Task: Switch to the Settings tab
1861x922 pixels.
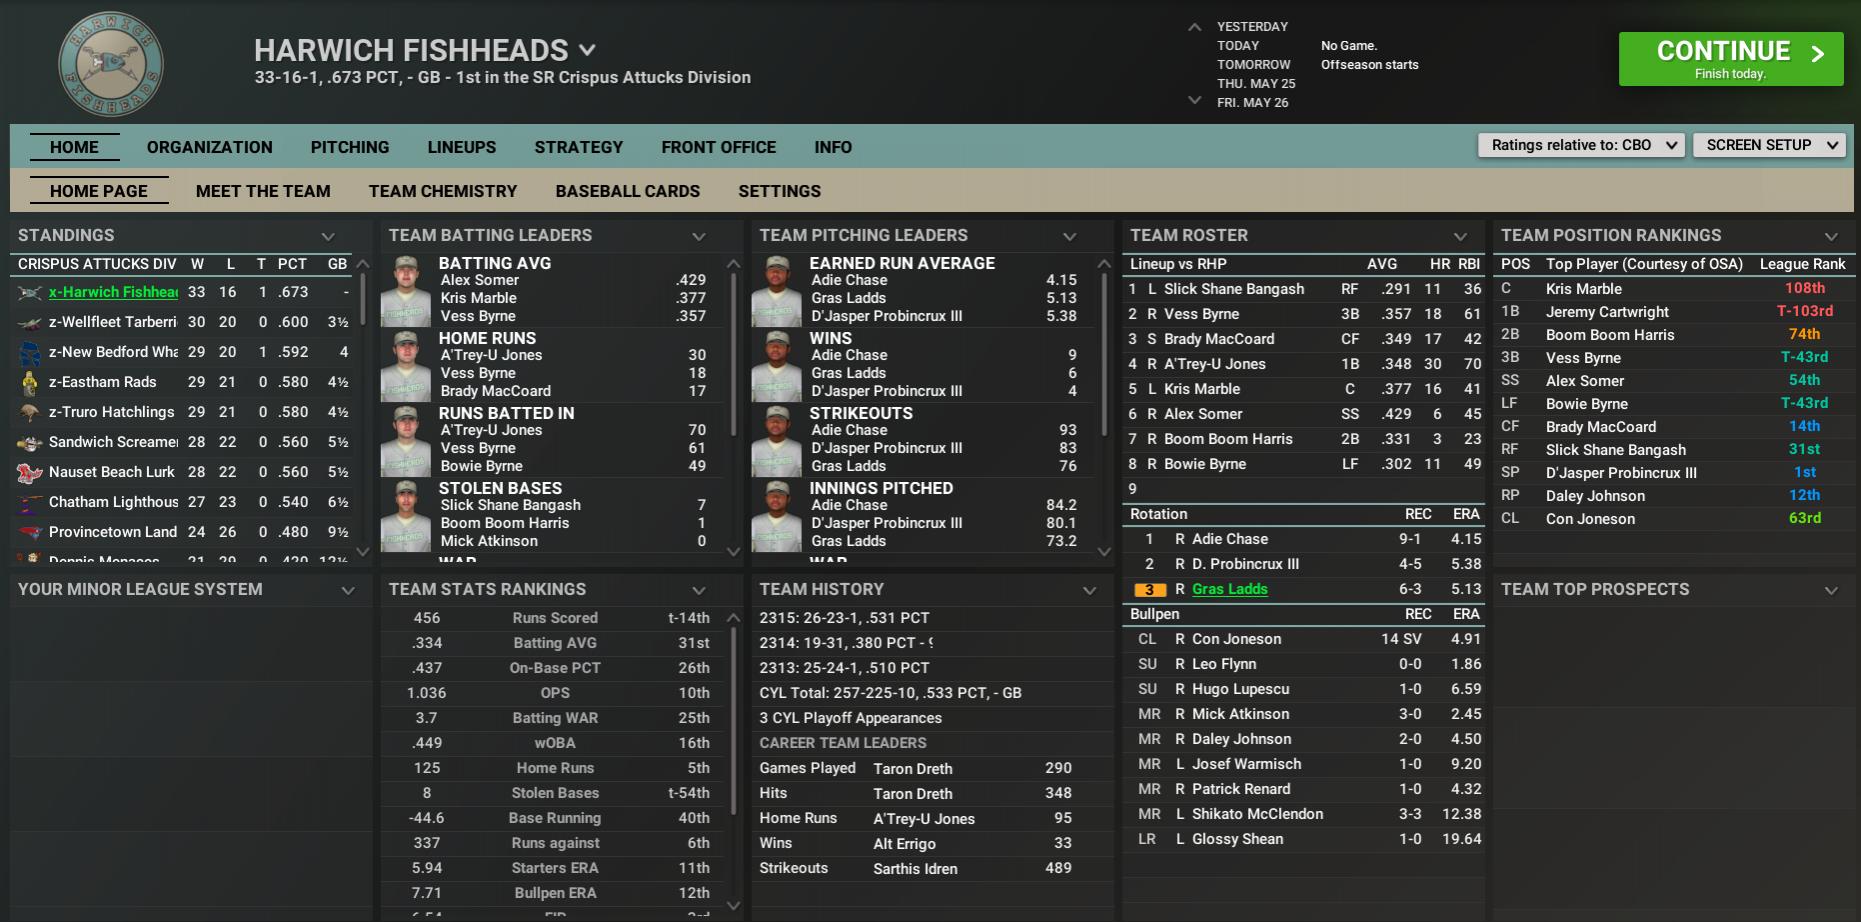Action: pyautogui.click(x=780, y=191)
